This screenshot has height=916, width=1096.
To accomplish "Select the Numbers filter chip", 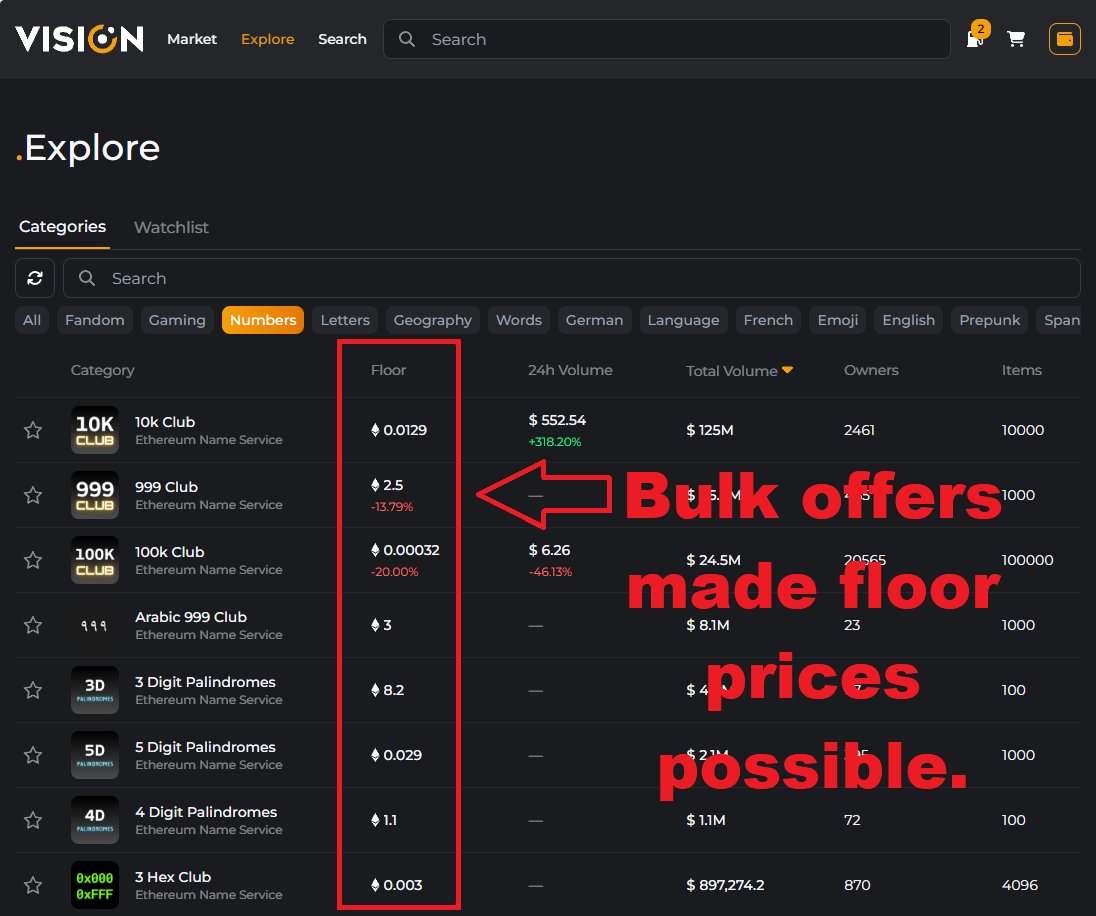I will (x=263, y=320).
